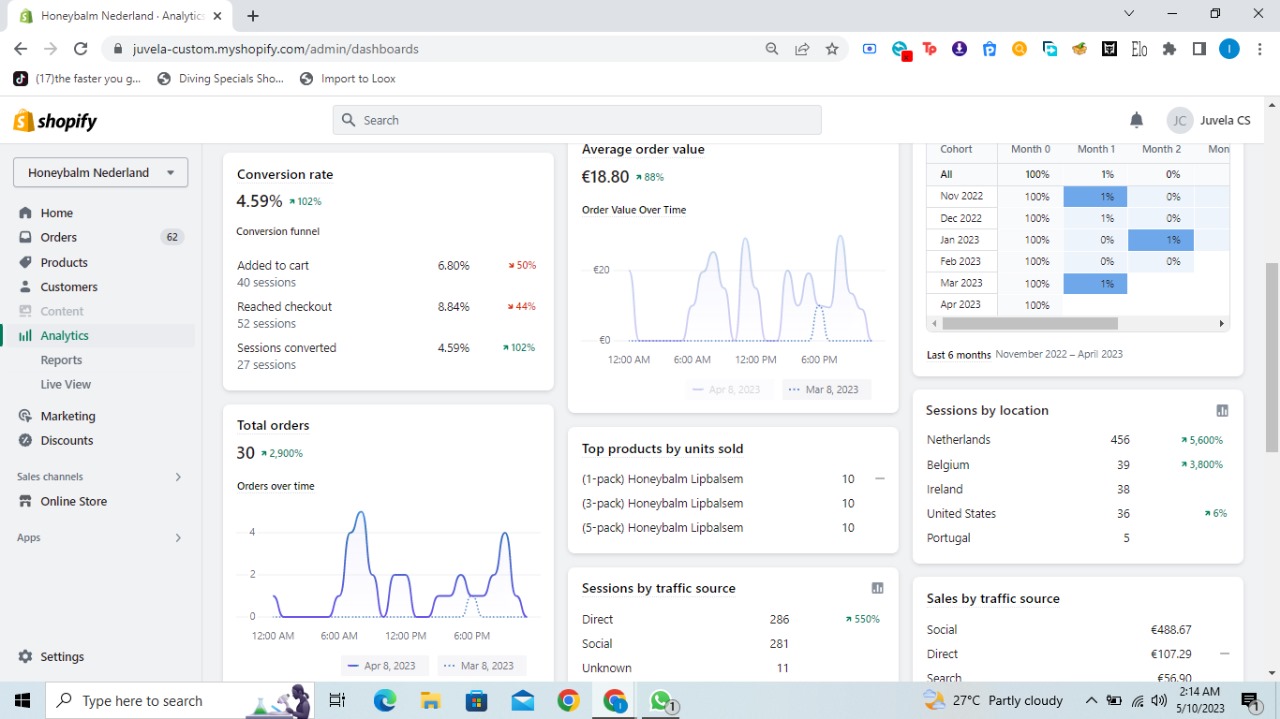This screenshot has height=719, width=1280.
Task: Open Online Store sales channel
Action: [x=73, y=501]
